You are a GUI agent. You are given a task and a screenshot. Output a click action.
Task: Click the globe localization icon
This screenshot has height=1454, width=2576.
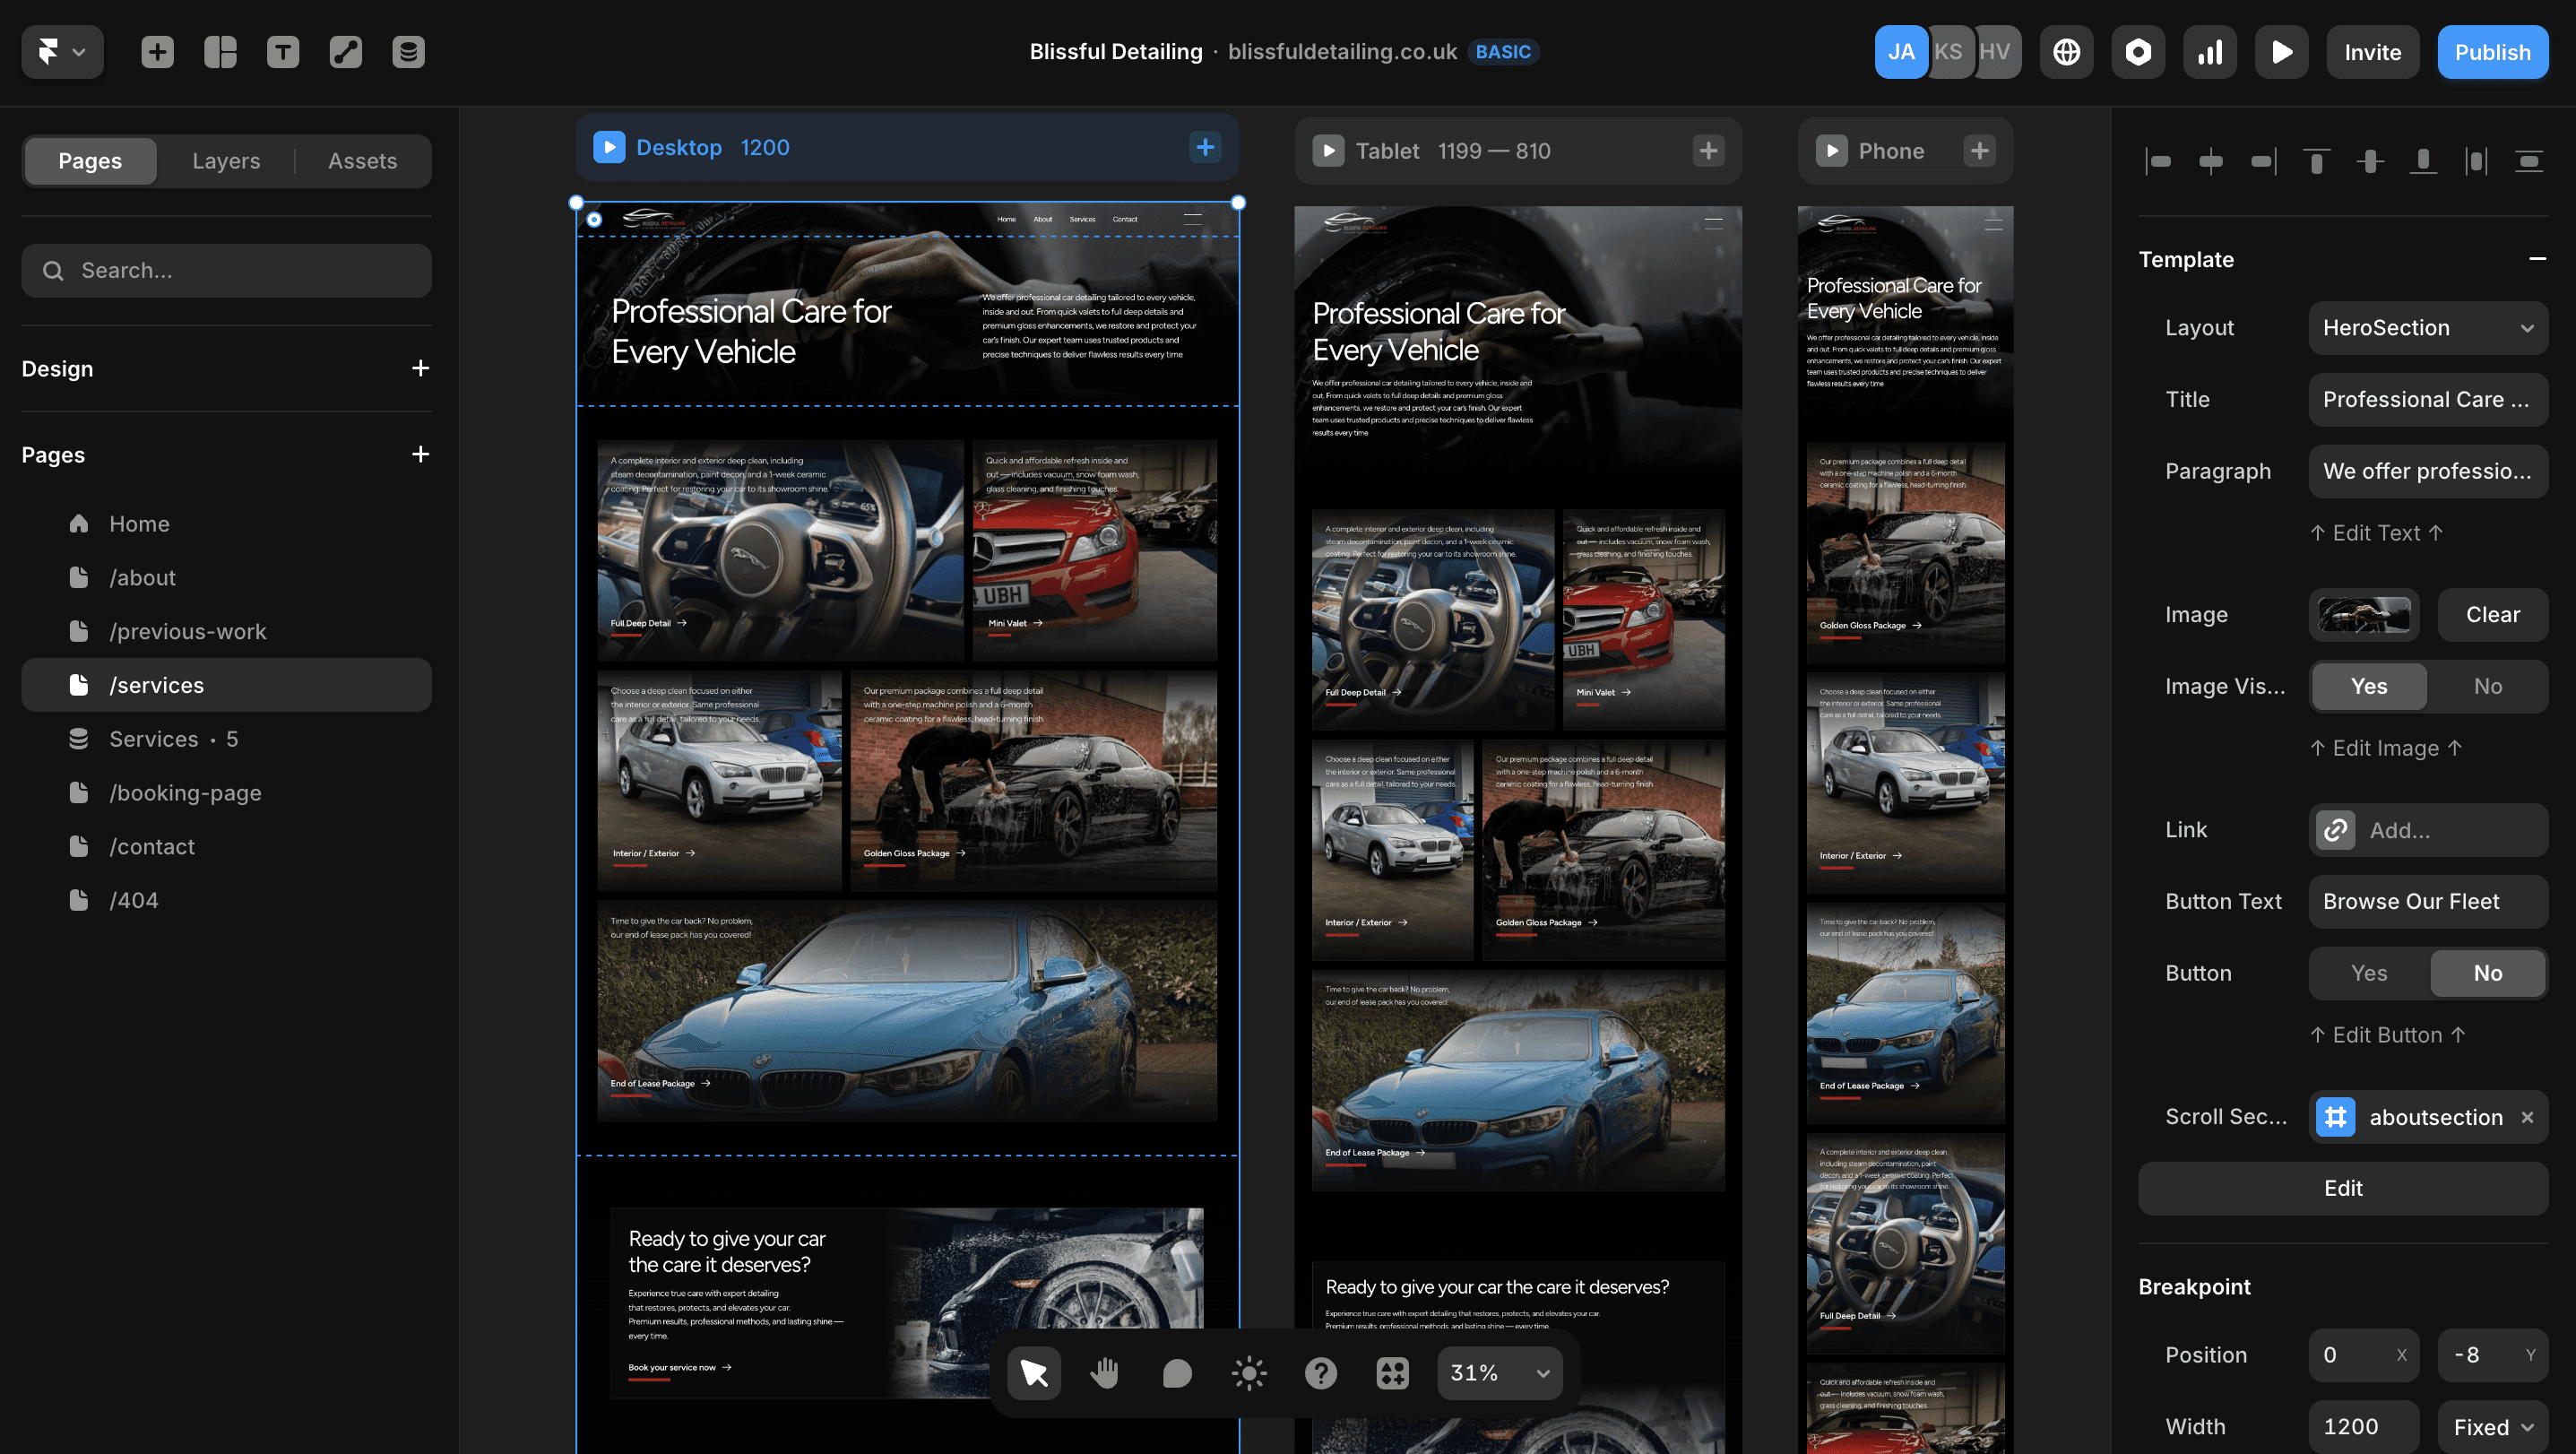point(2066,52)
